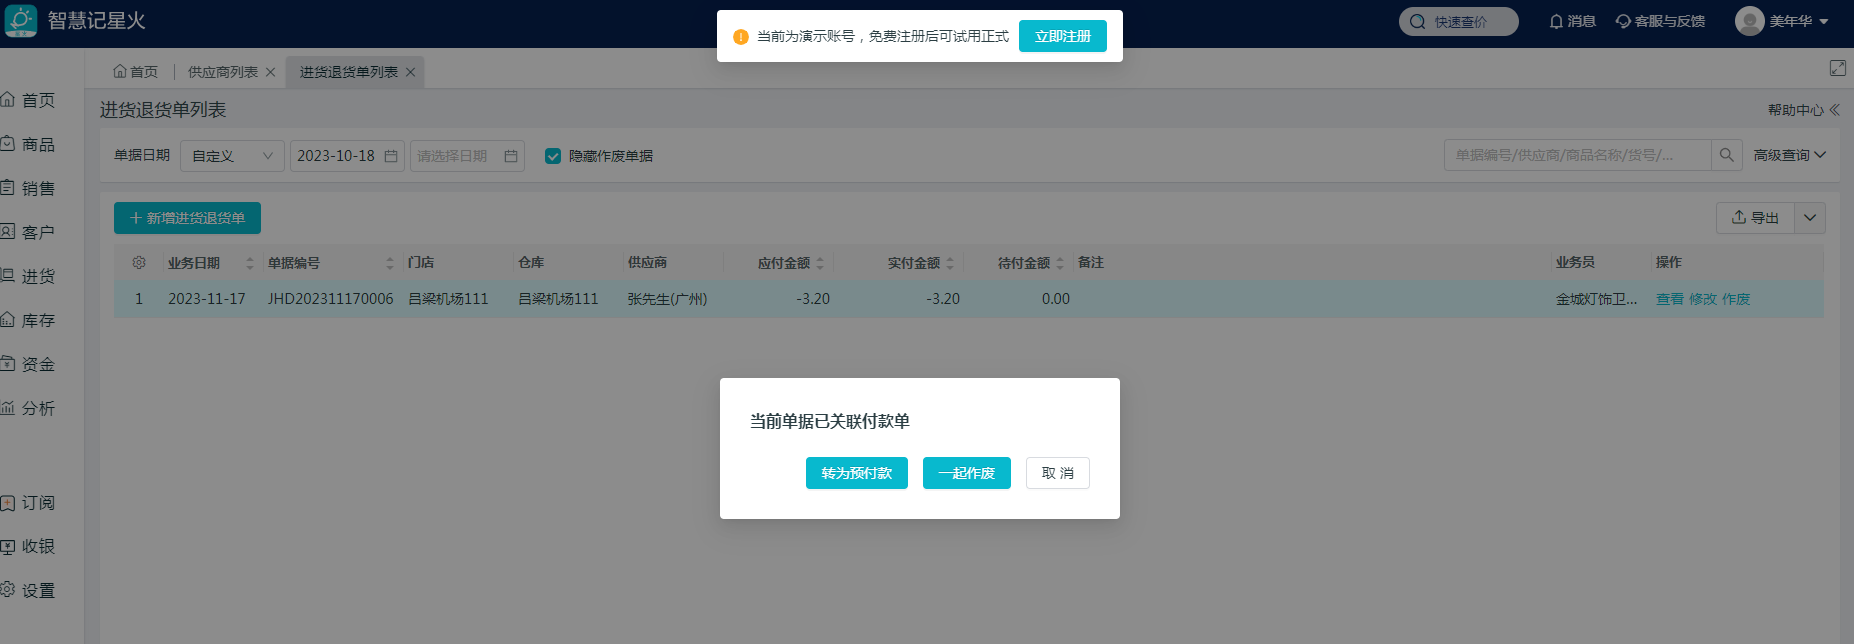
Task: Open the 自定义 date range dropdown
Action: [232, 156]
